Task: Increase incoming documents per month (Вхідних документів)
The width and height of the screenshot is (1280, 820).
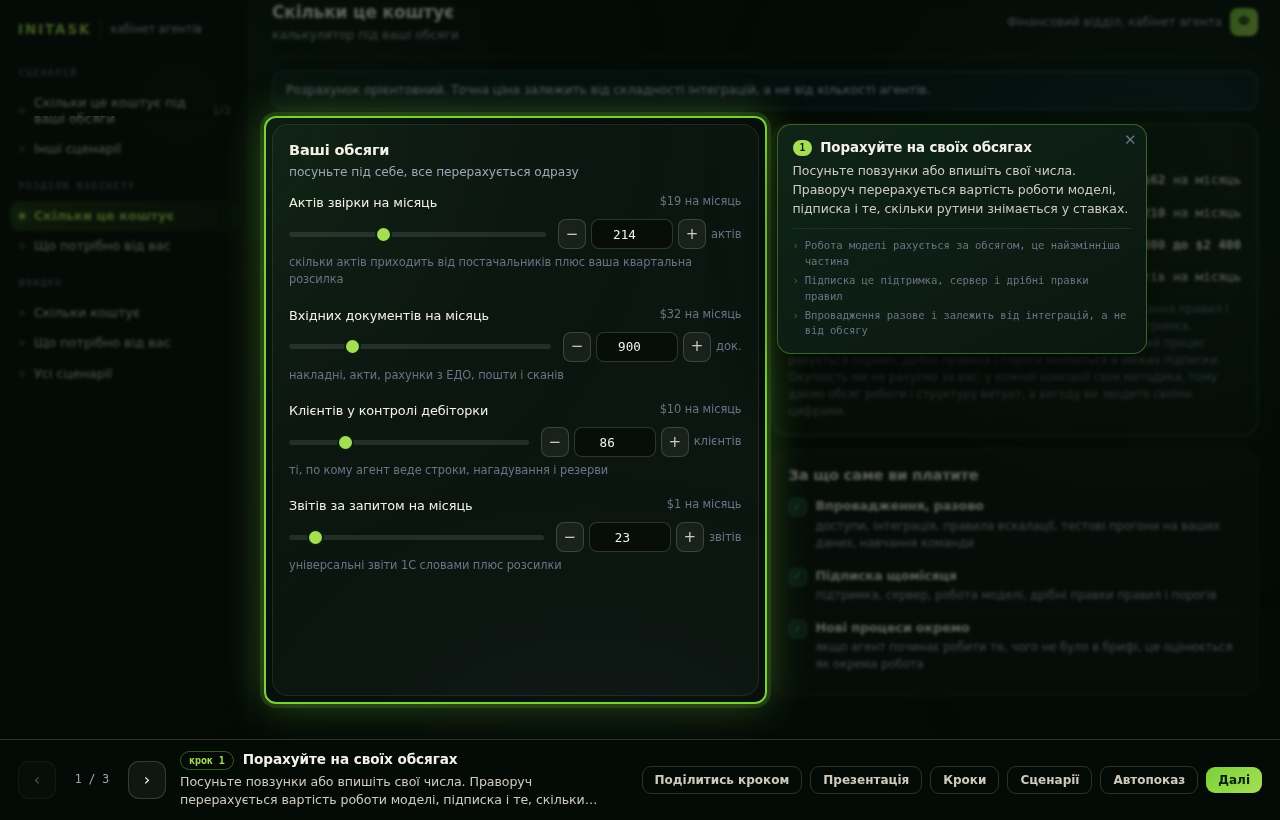Action: tap(697, 347)
